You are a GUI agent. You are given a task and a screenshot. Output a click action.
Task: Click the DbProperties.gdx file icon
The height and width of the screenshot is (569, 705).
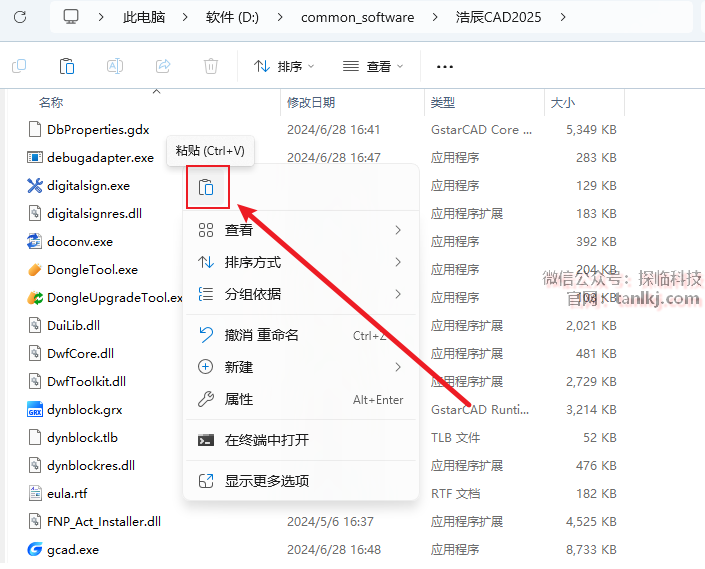(x=35, y=129)
